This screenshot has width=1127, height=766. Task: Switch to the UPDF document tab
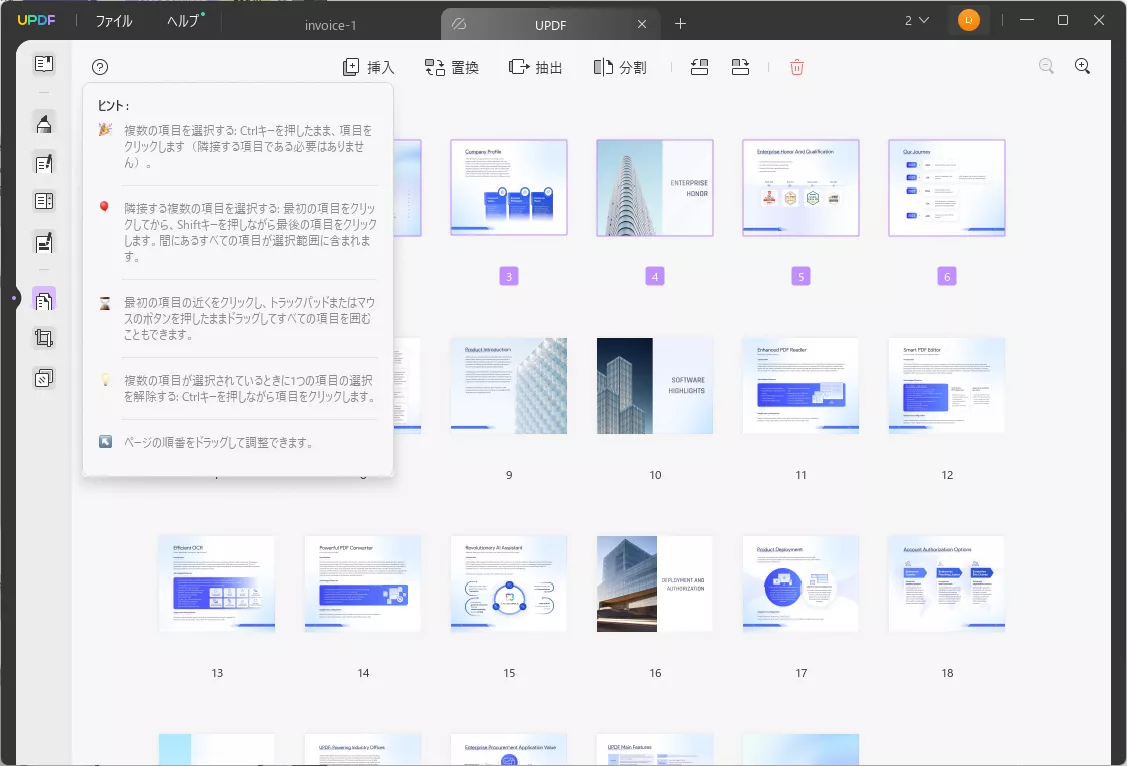[551, 25]
